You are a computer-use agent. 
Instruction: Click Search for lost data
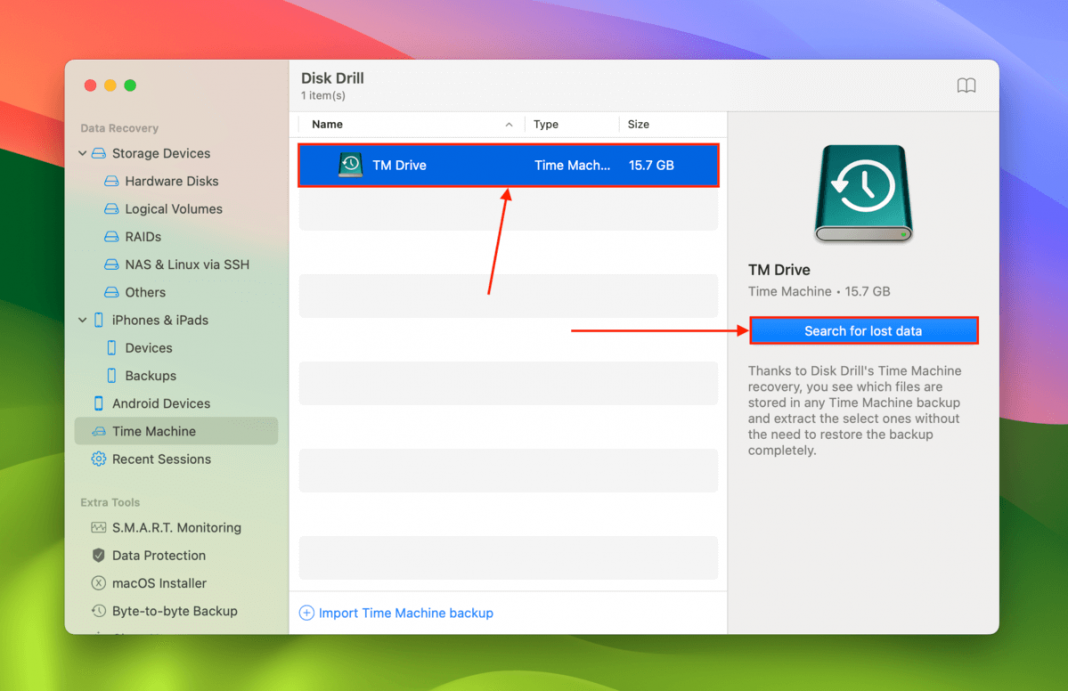click(863, 330)
